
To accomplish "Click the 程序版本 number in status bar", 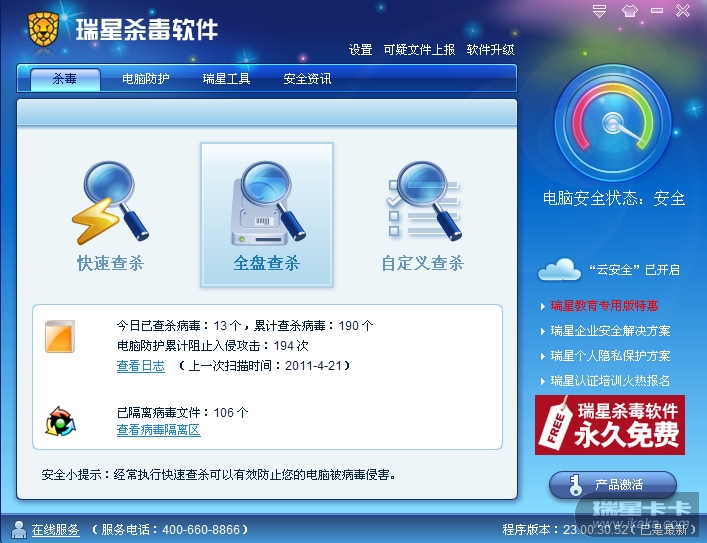I will coord(601,529).
